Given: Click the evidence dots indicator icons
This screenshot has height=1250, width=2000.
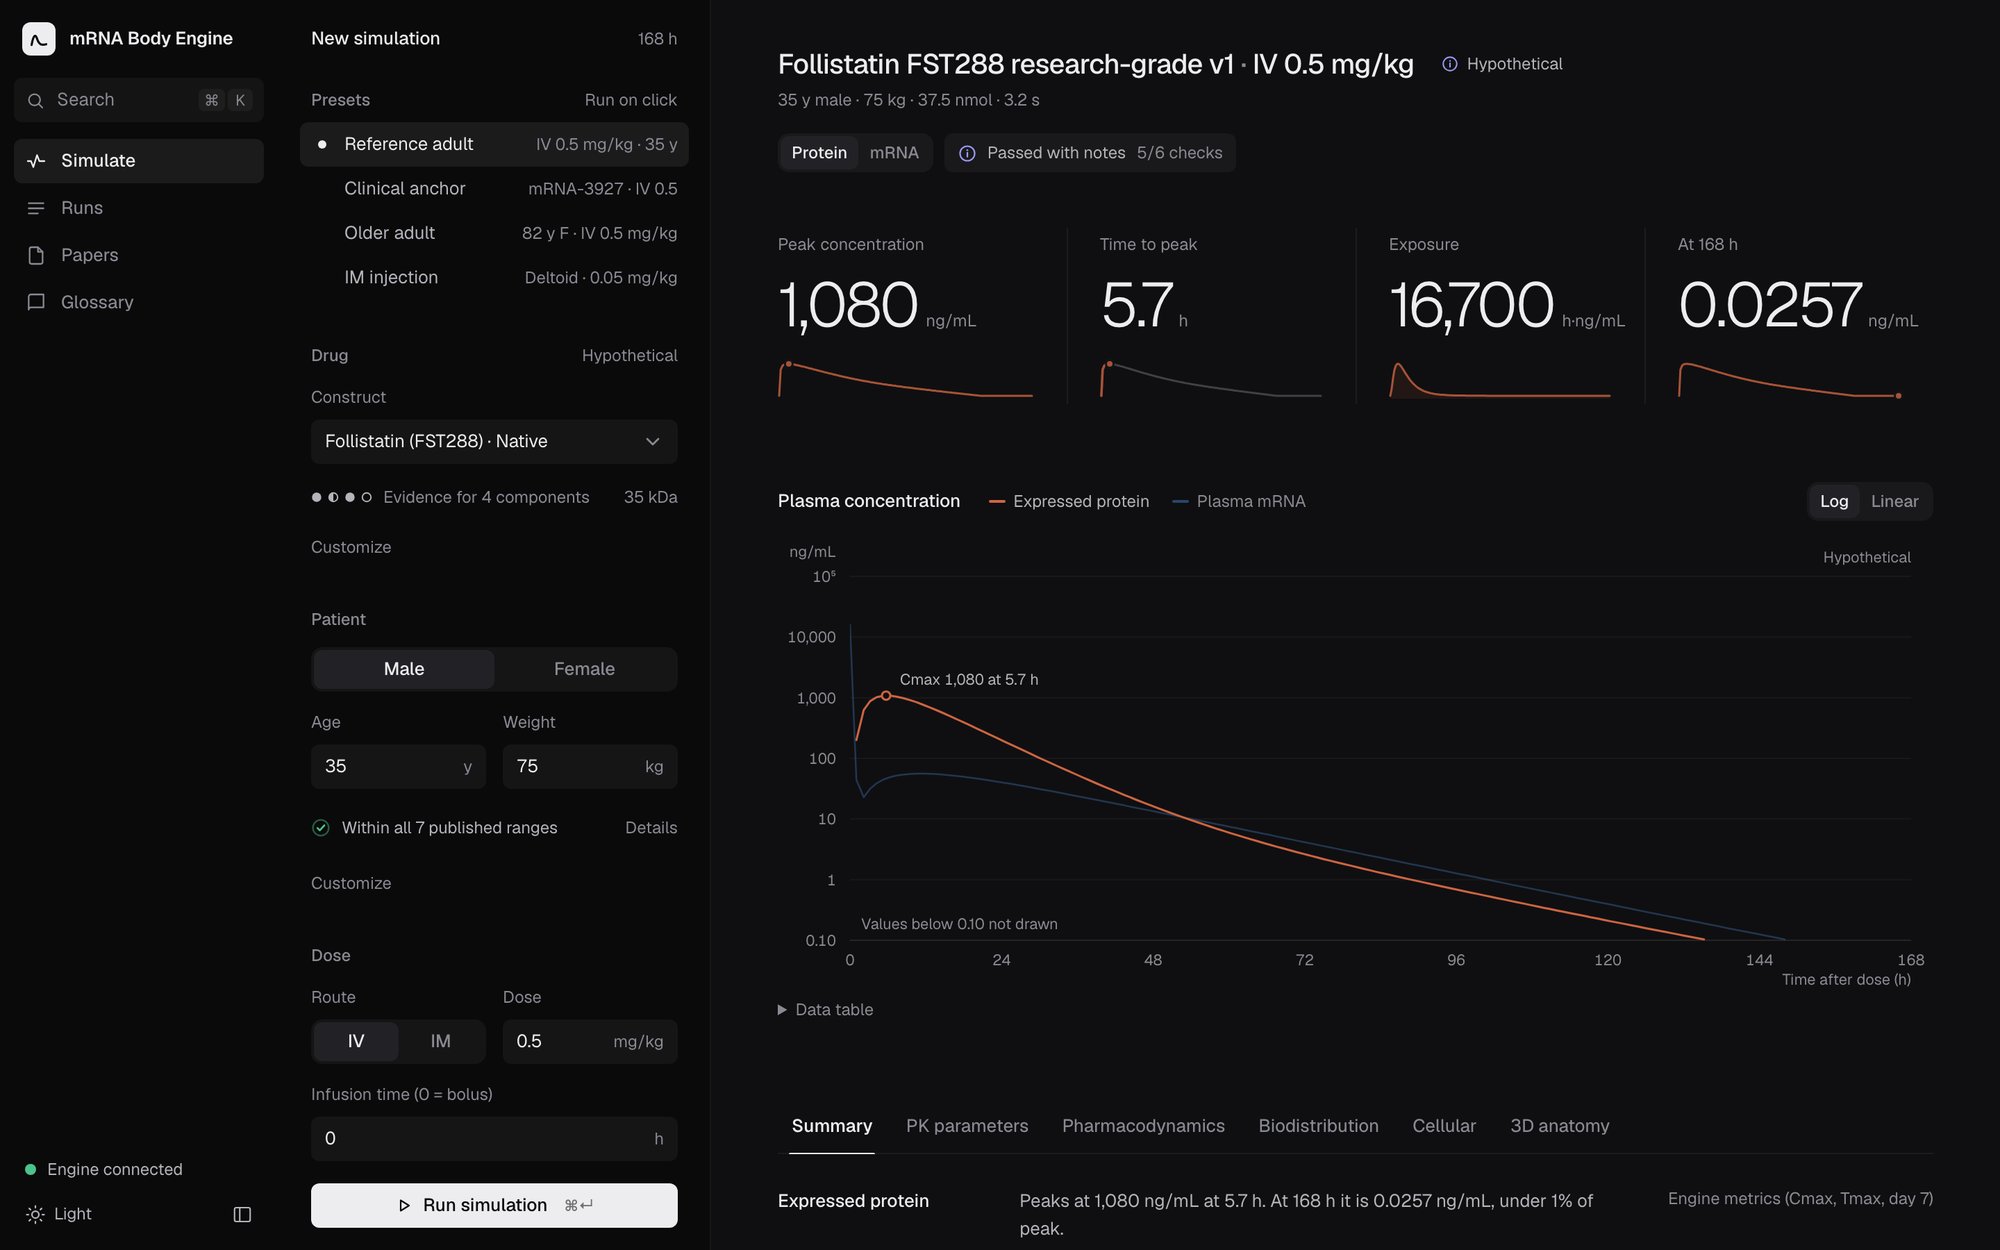Looking at the screenshot, I should tap(342, 497).
